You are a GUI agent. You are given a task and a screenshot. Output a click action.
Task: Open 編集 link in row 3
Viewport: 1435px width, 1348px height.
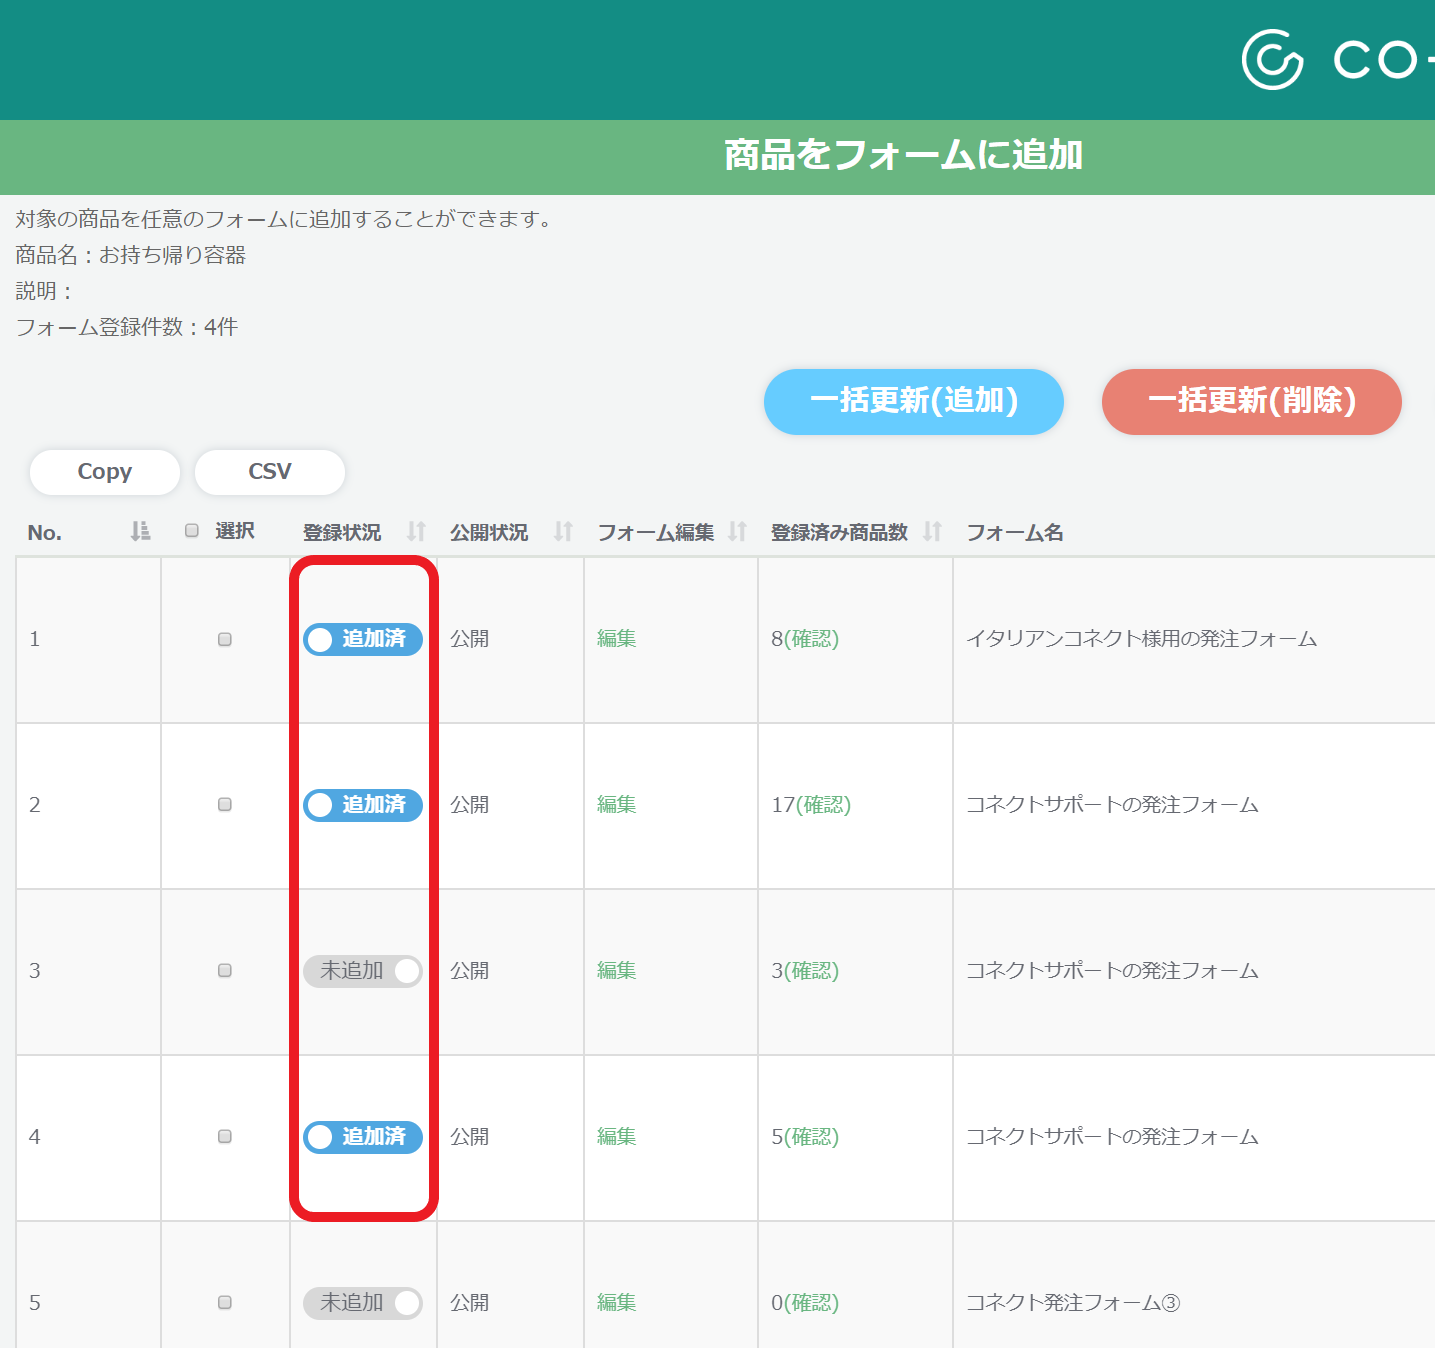pyautogui.click(x=617, y=971)
